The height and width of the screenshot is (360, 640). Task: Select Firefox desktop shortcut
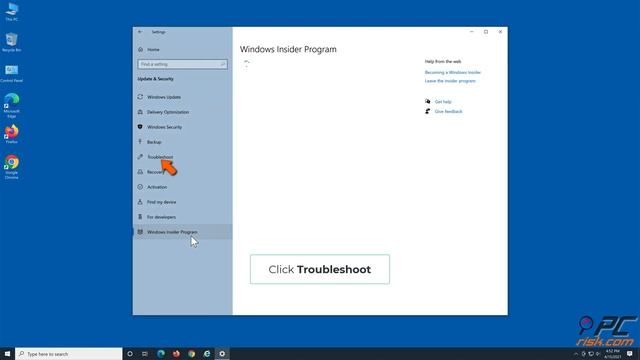coord(11,134)
